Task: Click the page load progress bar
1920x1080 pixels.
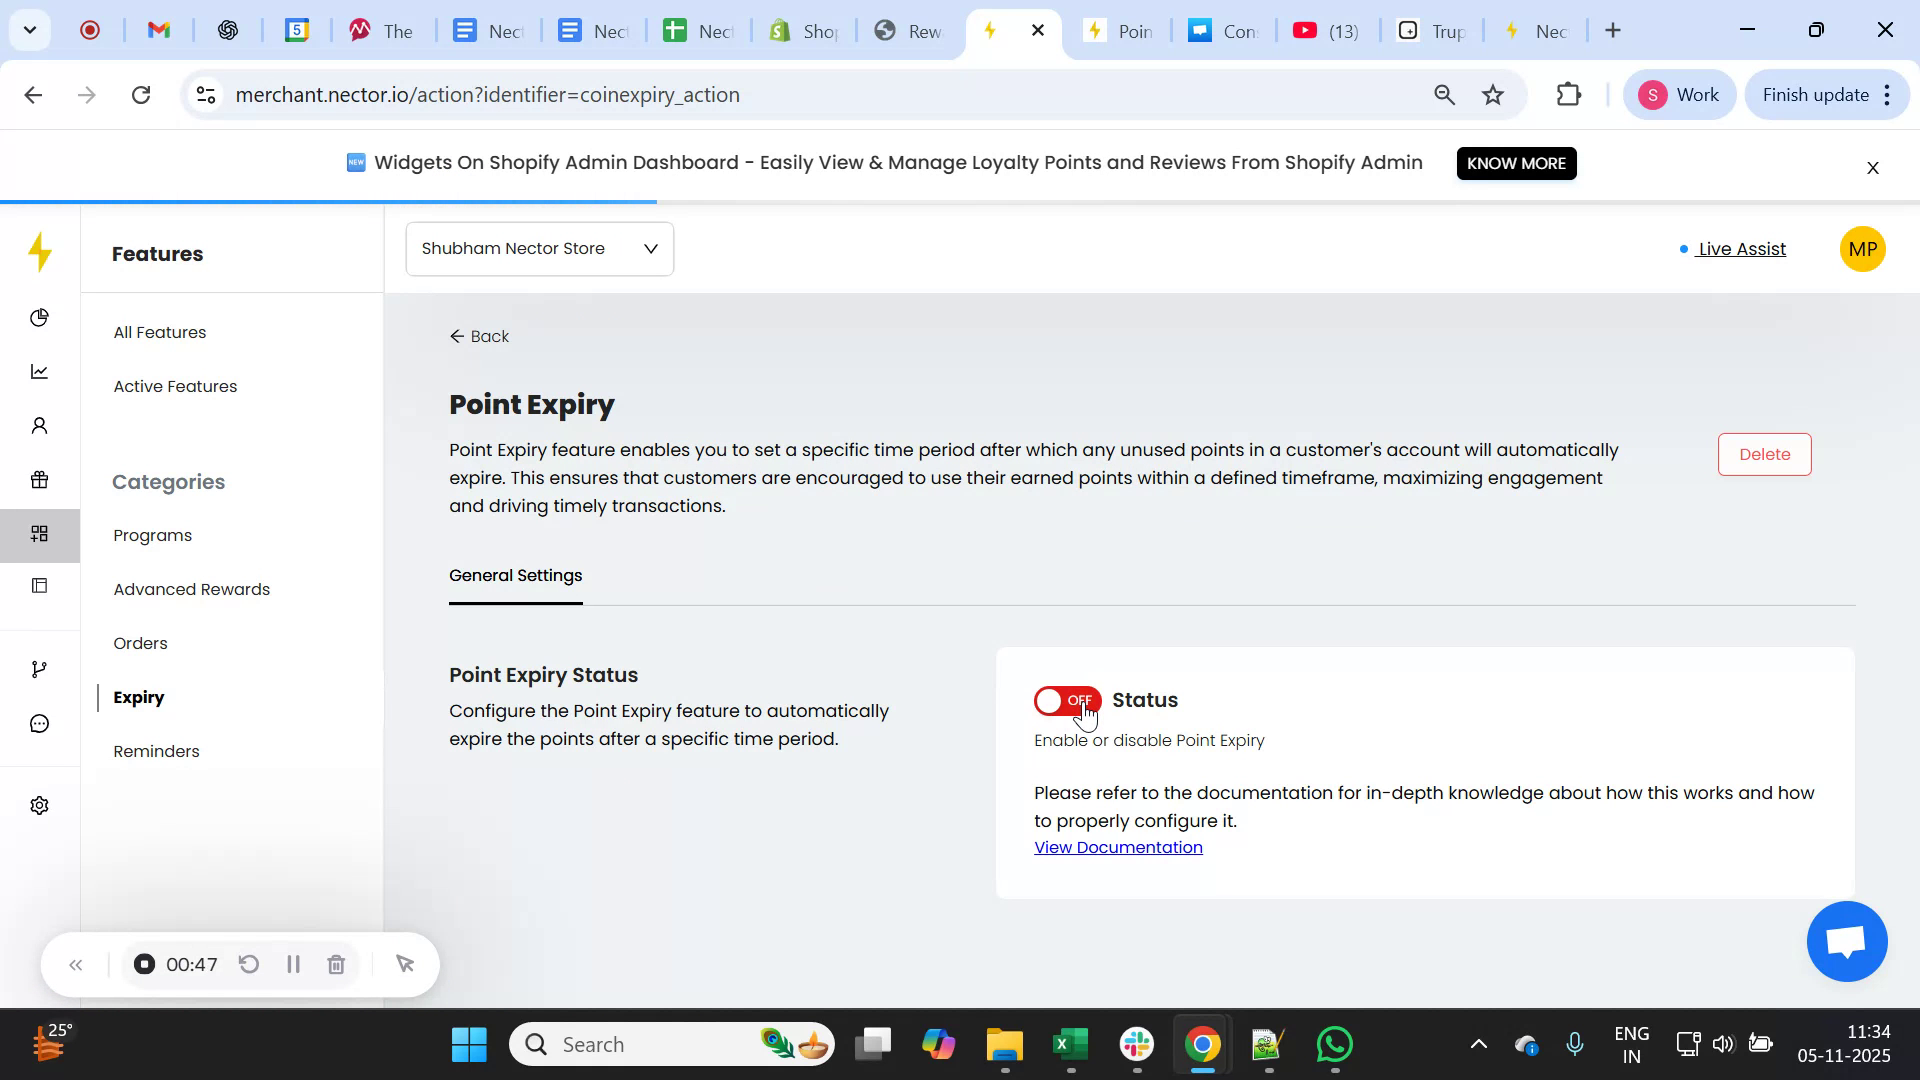Action: [x=328, y=200]
